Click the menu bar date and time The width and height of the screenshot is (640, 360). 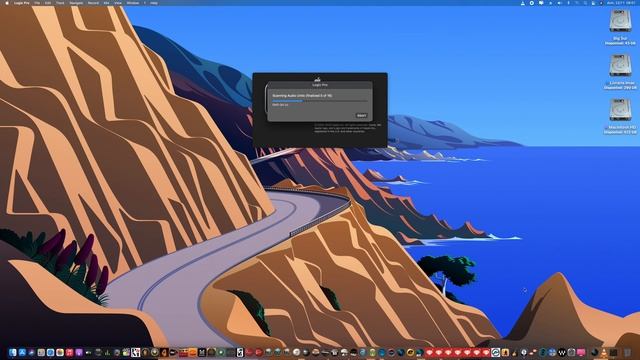620,3
